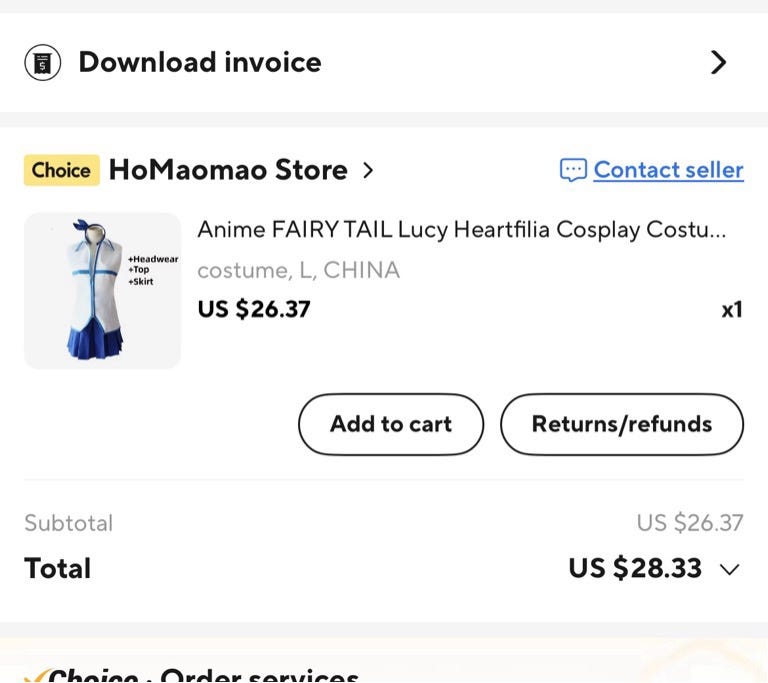Open the Choice Order services section
This screenshot has width=768, height=683.
click(x=200, y=674)
